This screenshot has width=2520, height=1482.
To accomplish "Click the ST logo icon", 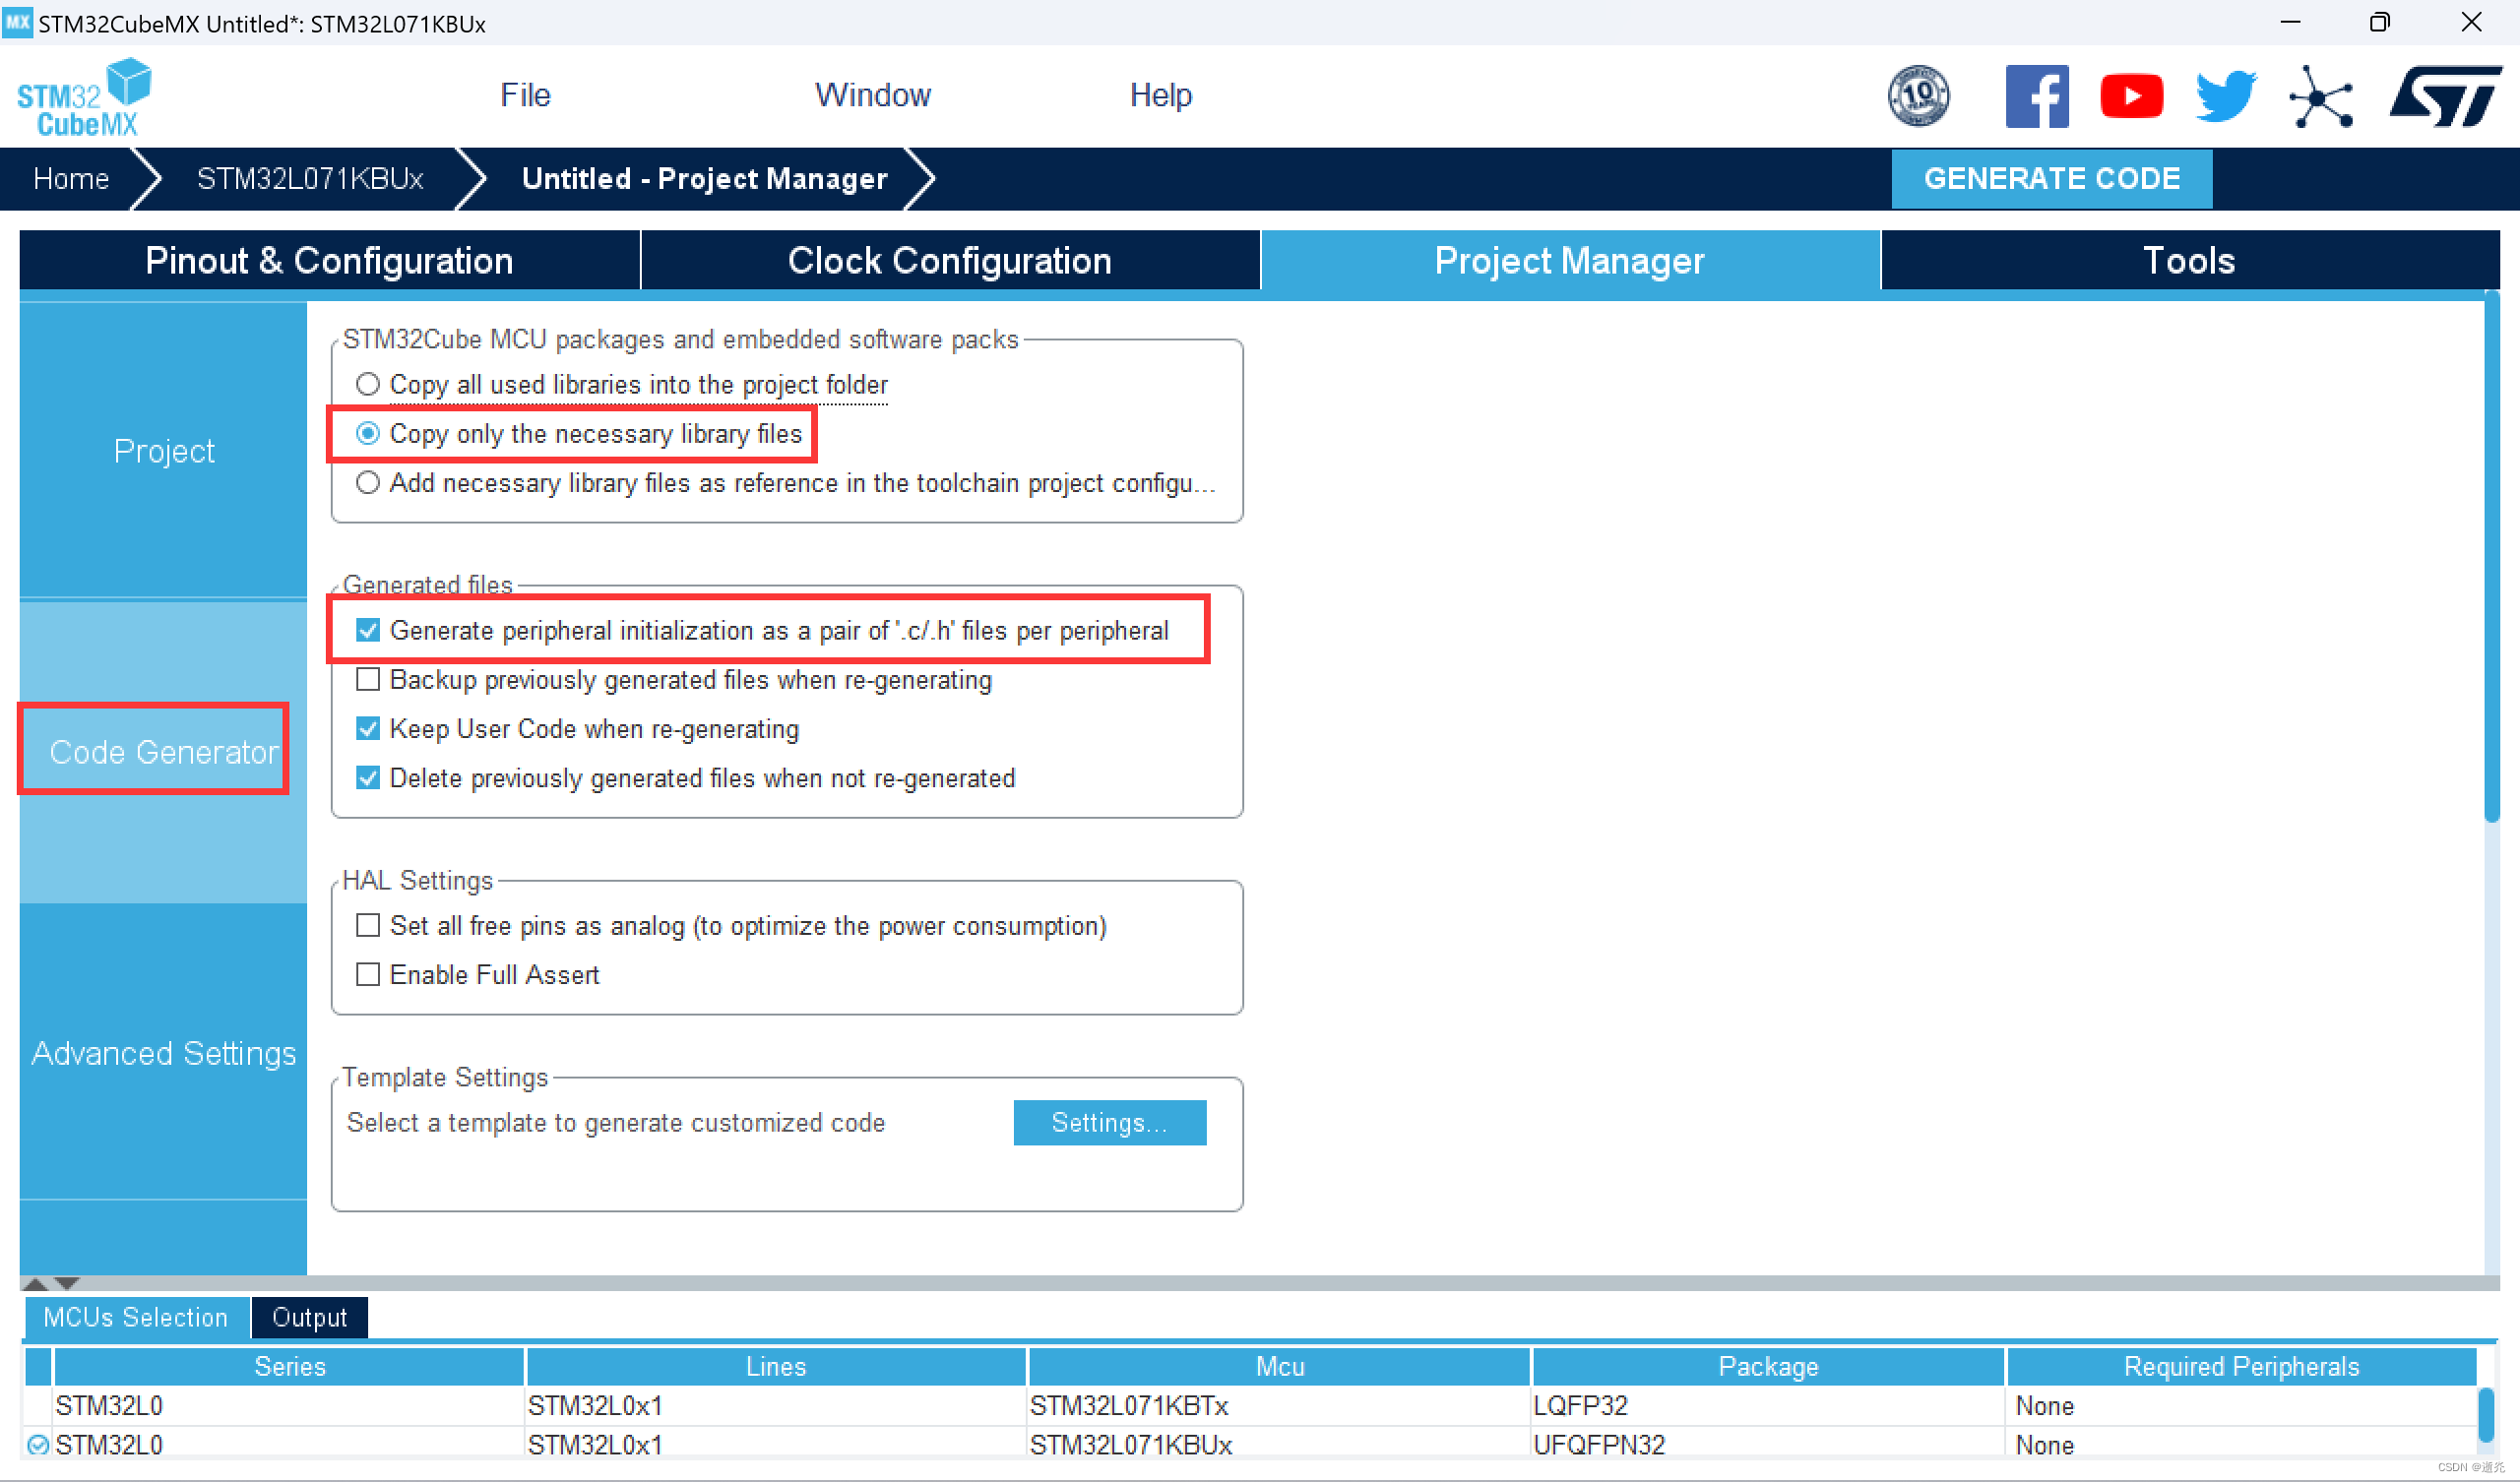I will pyautogui.click(x=2445, y=96).
